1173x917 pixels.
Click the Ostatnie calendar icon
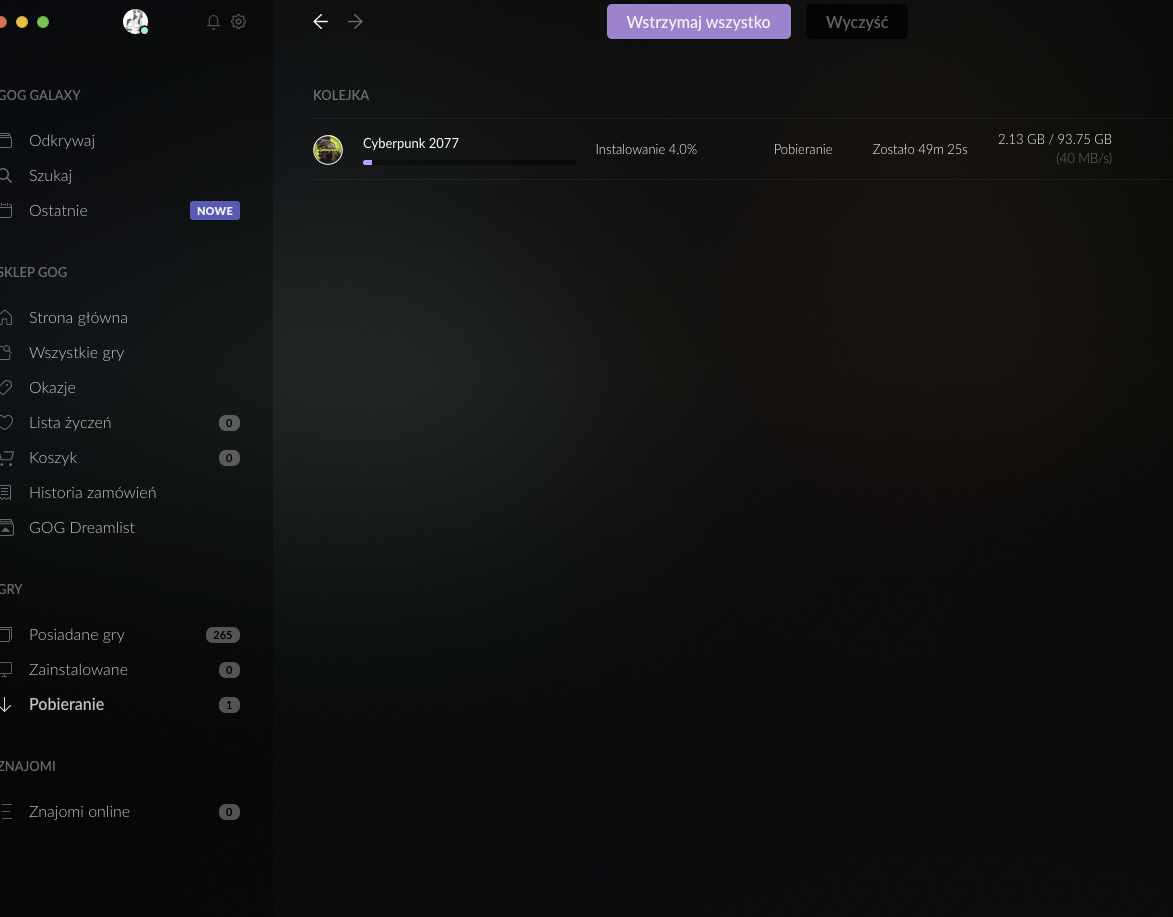[5, 211]
